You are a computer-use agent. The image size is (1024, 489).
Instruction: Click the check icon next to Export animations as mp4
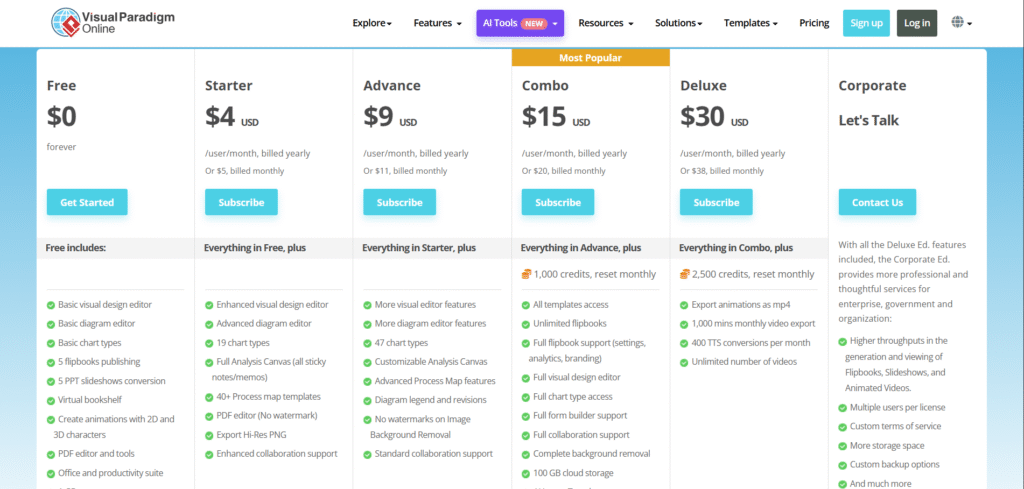684,305
